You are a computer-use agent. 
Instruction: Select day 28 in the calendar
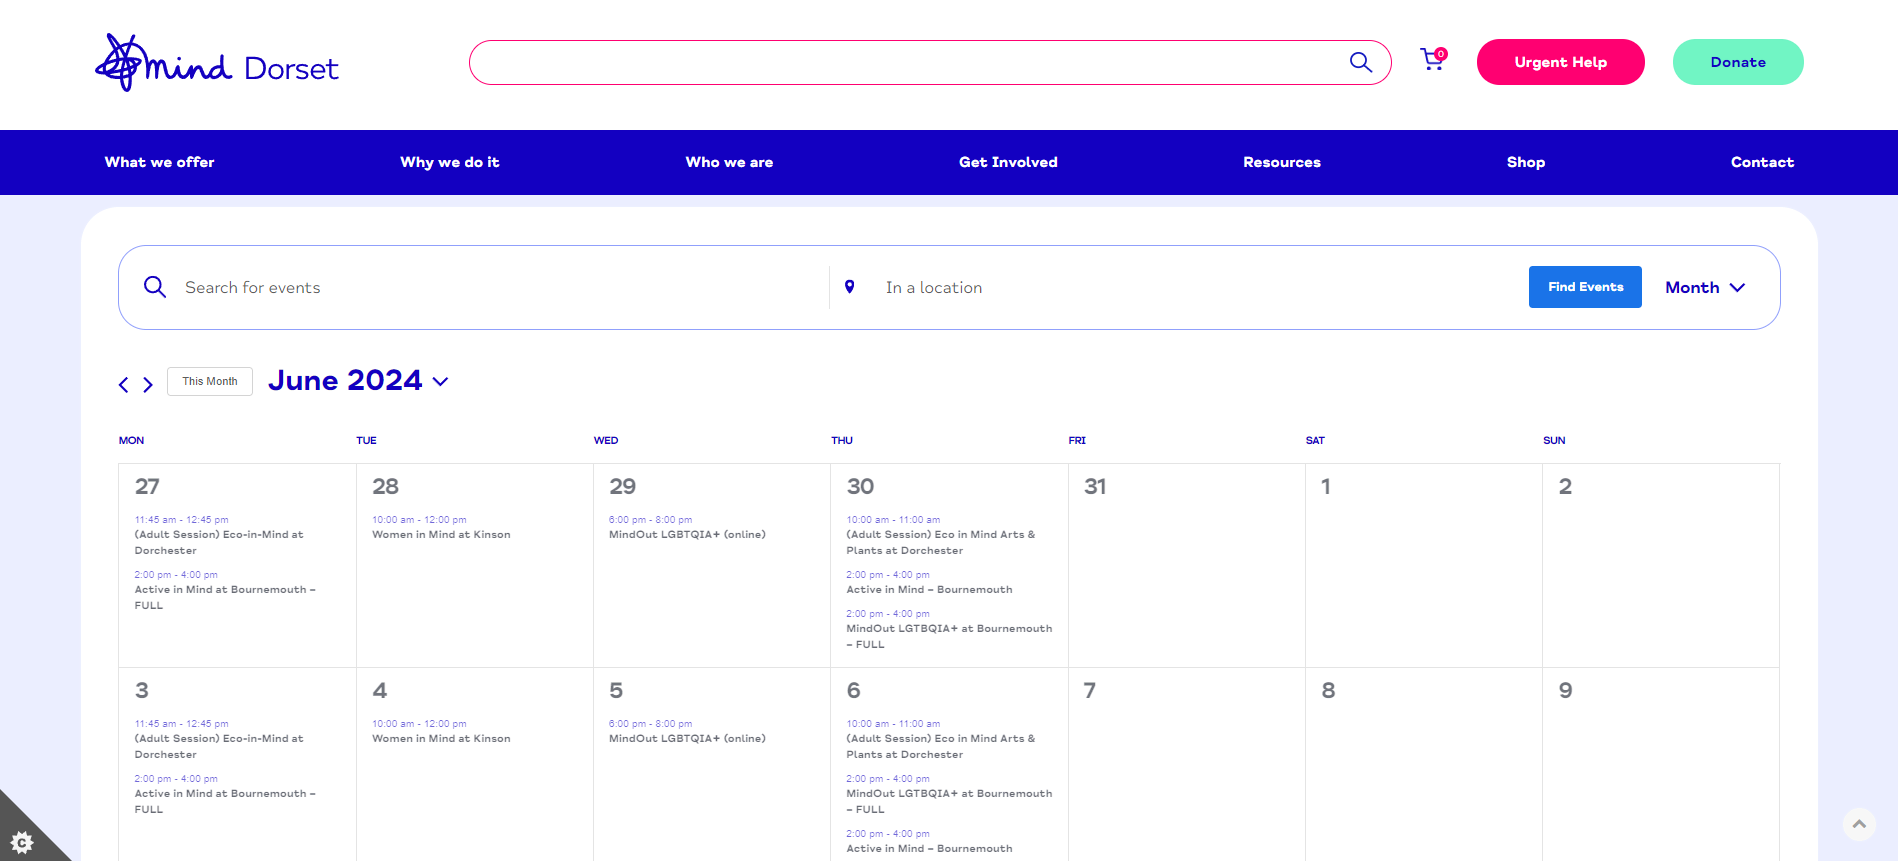[x=385, y=486]
